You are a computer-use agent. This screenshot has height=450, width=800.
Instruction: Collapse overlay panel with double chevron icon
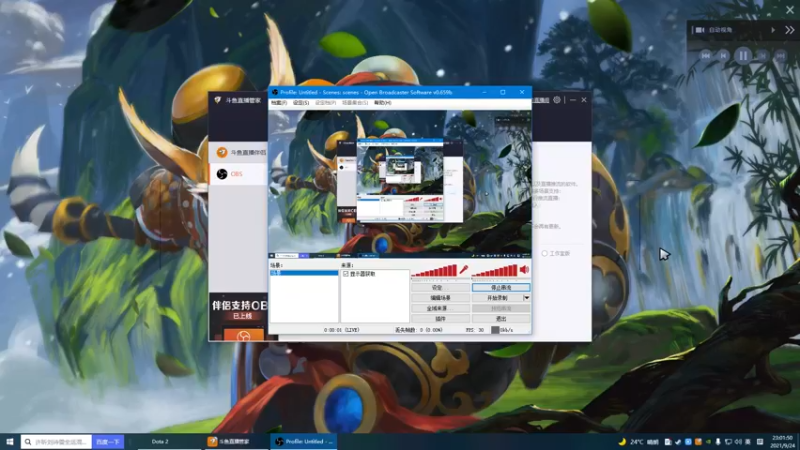[x=789, y=30]
